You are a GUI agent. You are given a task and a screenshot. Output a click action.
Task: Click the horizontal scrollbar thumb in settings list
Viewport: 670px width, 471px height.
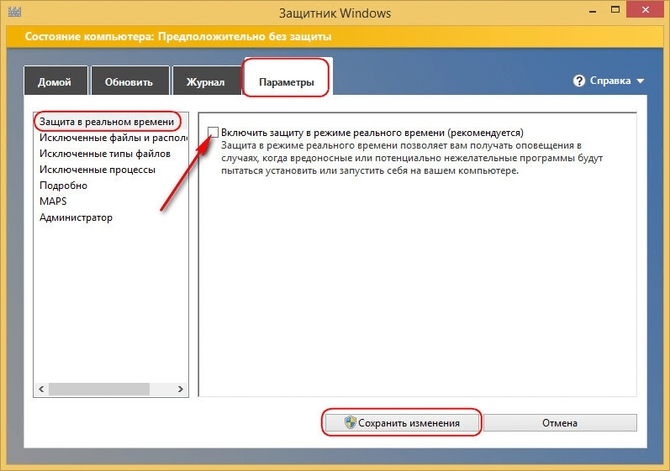pyautogui.click(x=99, y=389)
